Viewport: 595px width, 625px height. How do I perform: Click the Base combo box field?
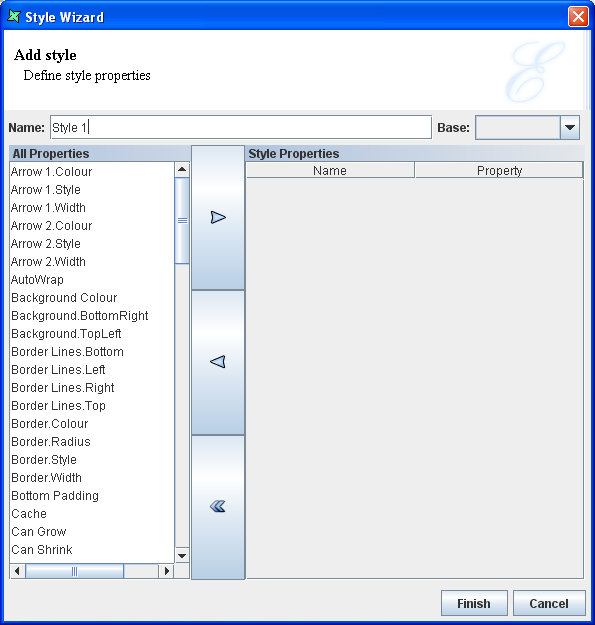click(518, 128)
